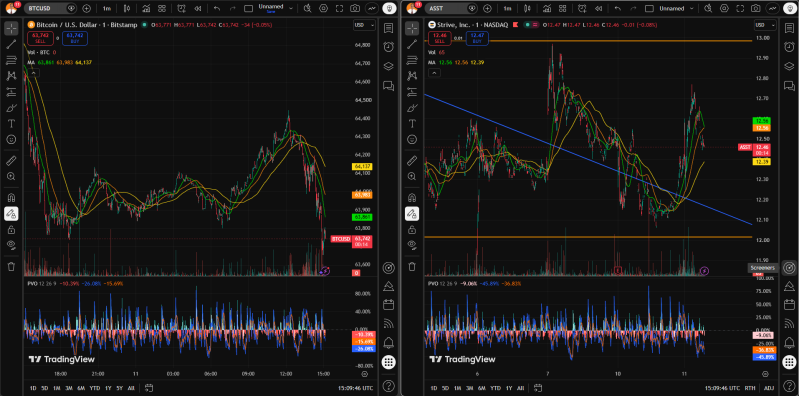This screenshot has width=799, height=396.
Task: Toggle stay in drawing mode, BTCUSD window
Action: tap(11, 214)
